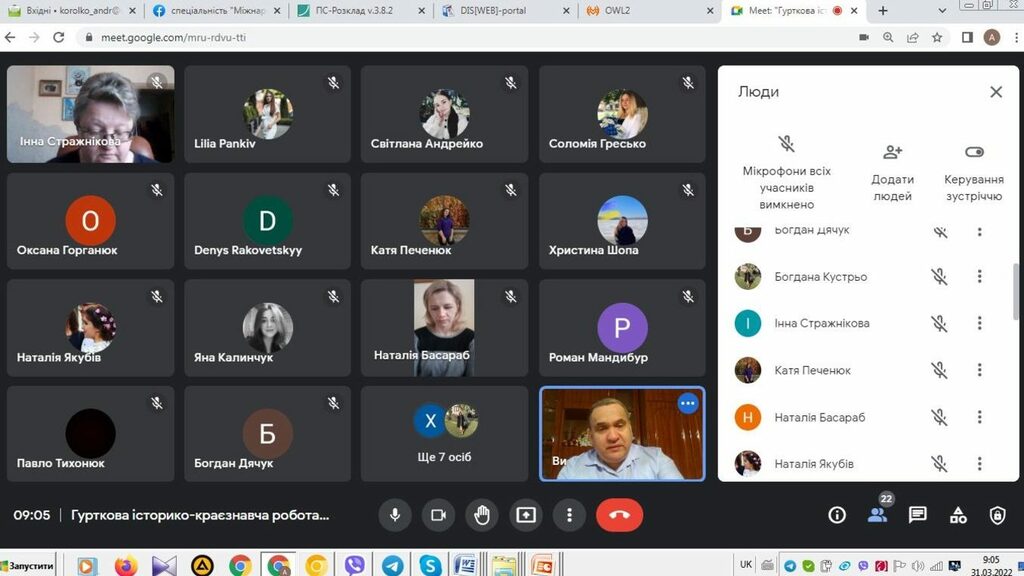Open meeting details info icon
The height and width of the screenshot is (576, 1024).
coord(837,515)
